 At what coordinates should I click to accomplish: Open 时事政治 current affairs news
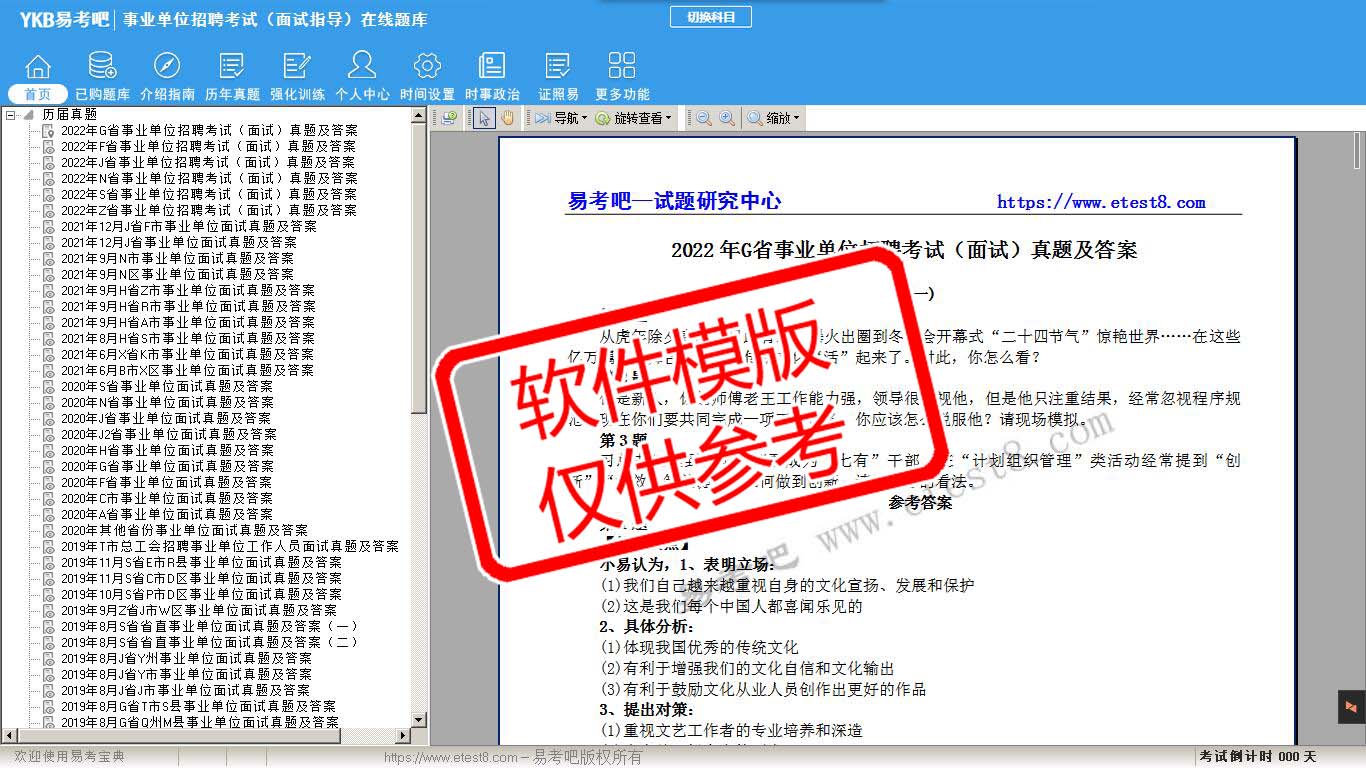492,77
